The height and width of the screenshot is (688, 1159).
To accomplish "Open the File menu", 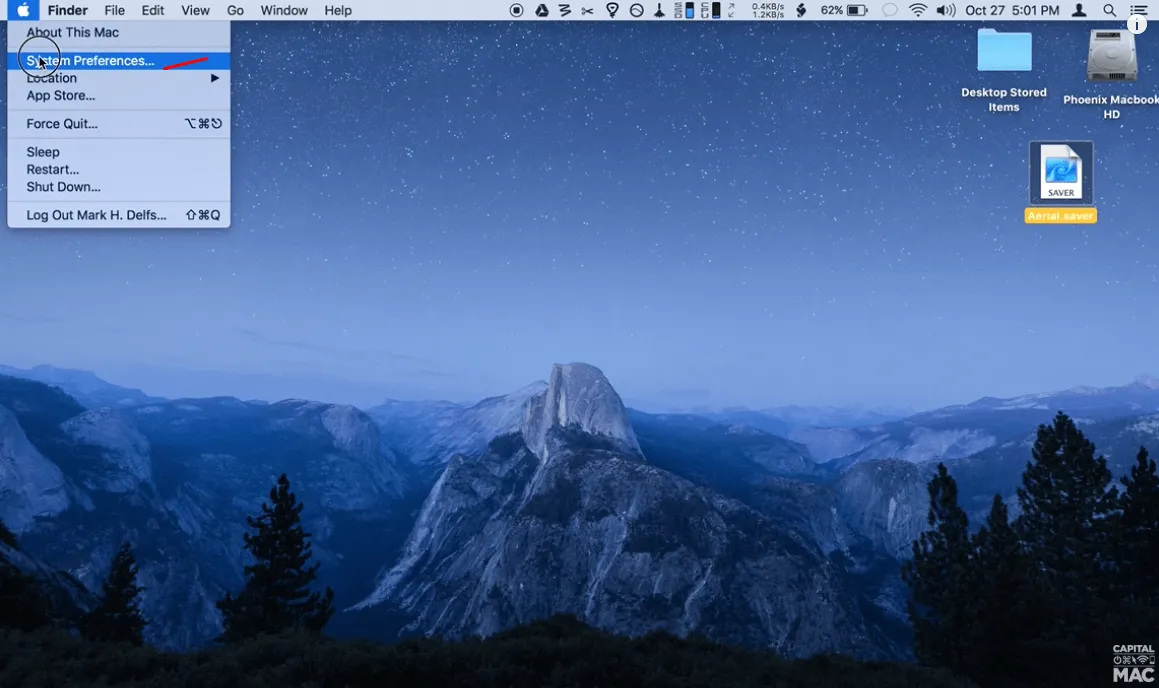I will 115,10.
